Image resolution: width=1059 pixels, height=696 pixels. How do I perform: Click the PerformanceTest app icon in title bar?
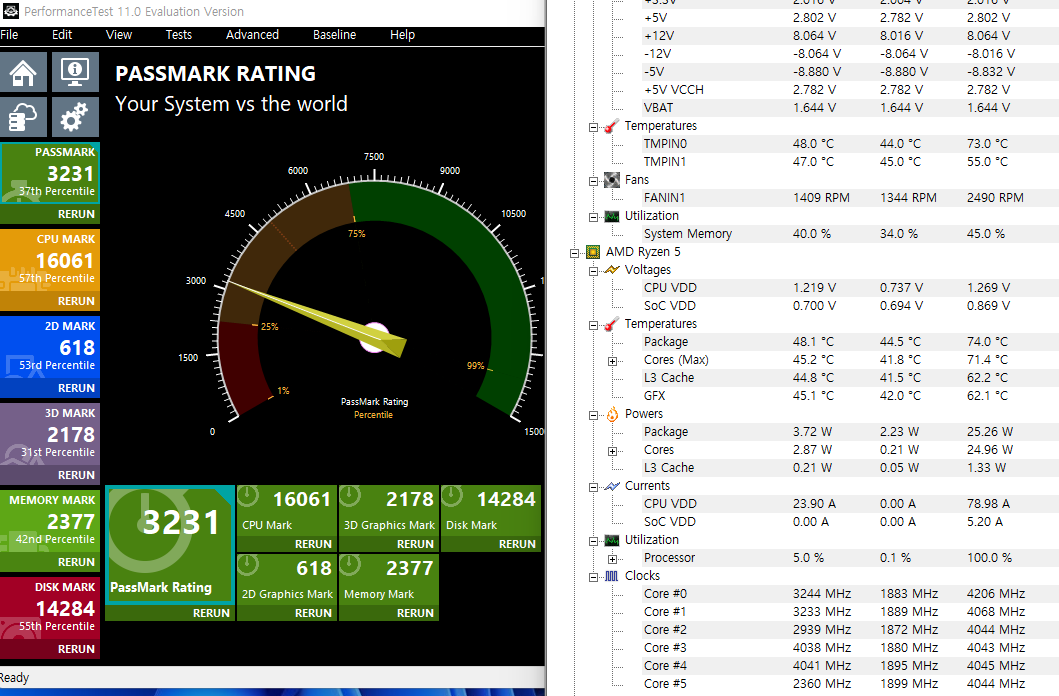coord(11,11)
